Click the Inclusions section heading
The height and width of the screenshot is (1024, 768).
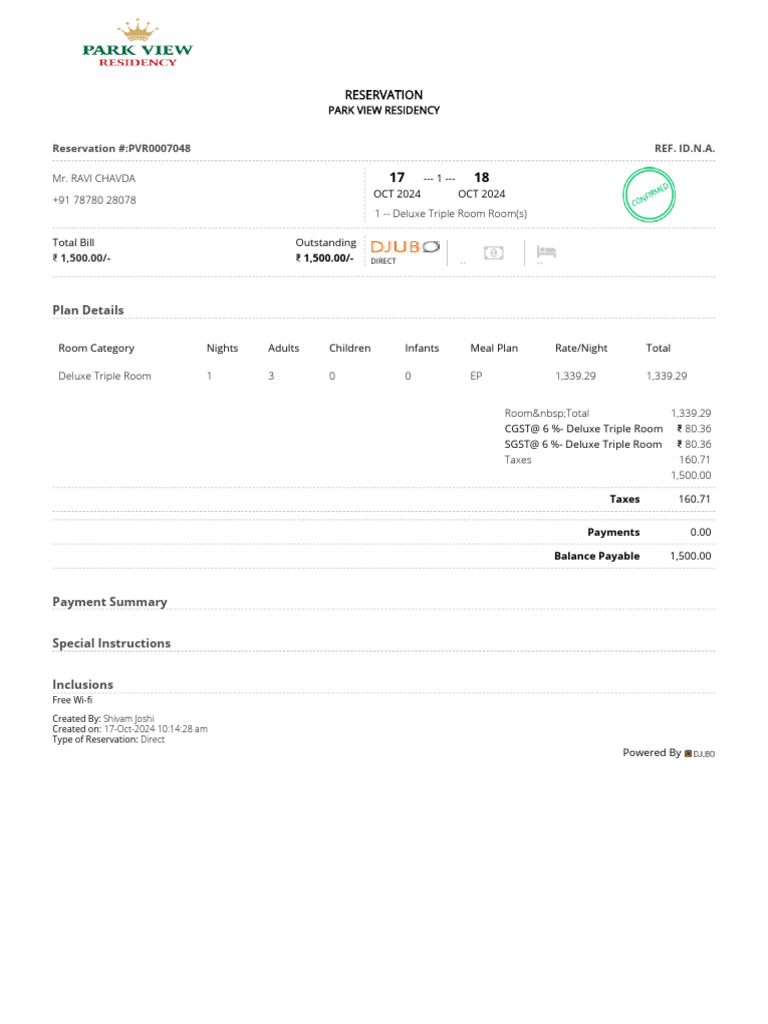(83, 684)
